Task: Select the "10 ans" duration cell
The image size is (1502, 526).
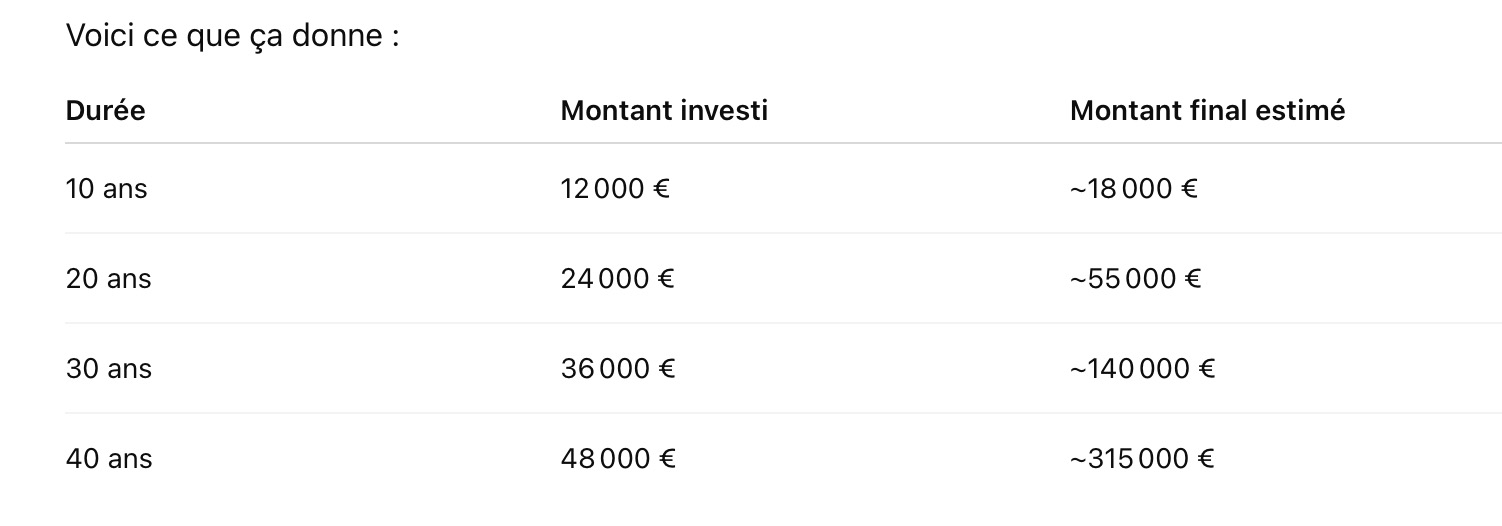Action: 106,188
